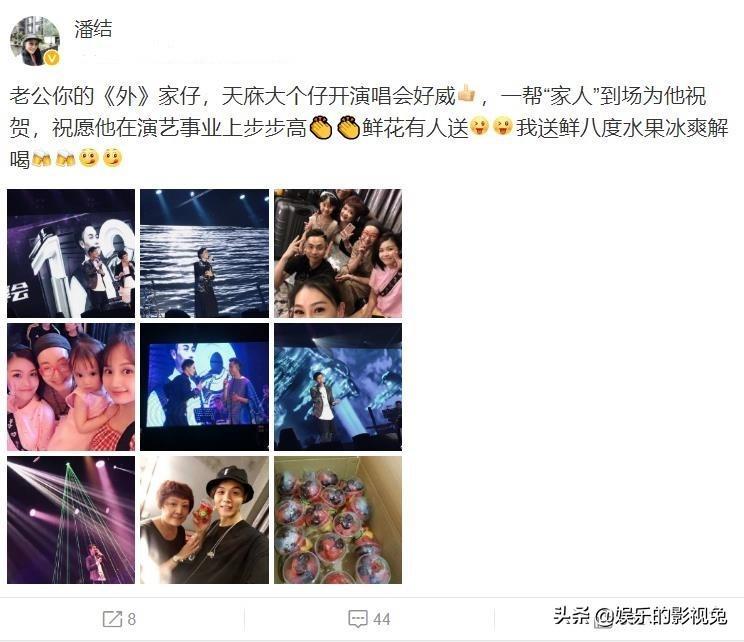
Task: Open the comments icon showing 44
Action: [369, 619]
